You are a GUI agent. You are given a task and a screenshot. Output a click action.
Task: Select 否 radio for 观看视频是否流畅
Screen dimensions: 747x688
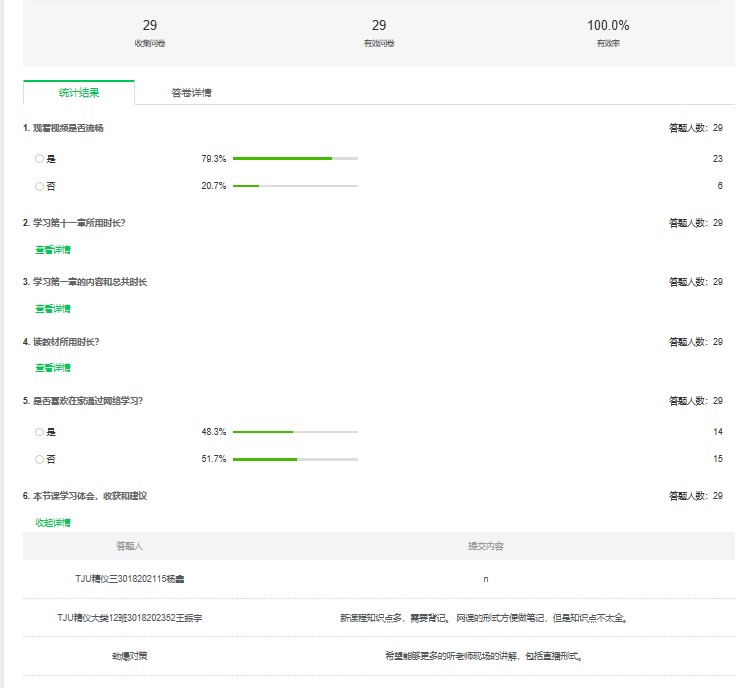click(40, 186)
